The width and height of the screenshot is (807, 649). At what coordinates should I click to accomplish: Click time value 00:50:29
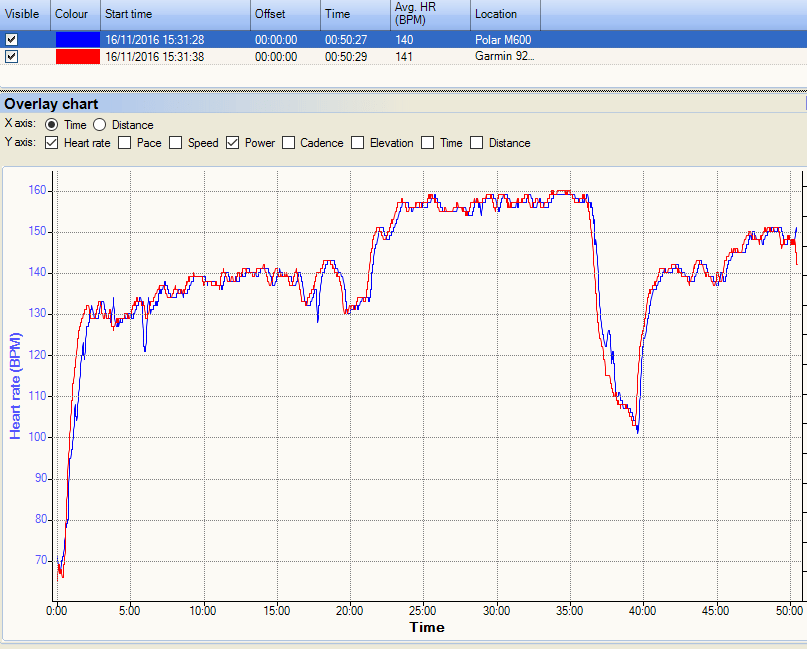point(346,57)
